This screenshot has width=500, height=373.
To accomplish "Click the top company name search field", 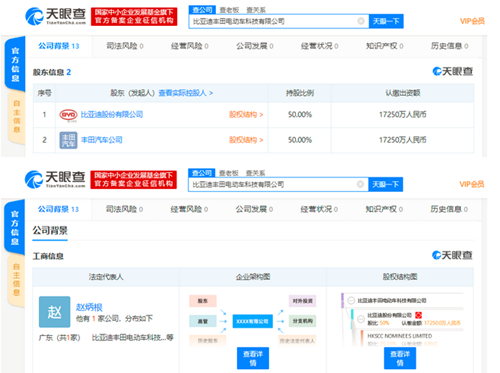I will [273, 21].
